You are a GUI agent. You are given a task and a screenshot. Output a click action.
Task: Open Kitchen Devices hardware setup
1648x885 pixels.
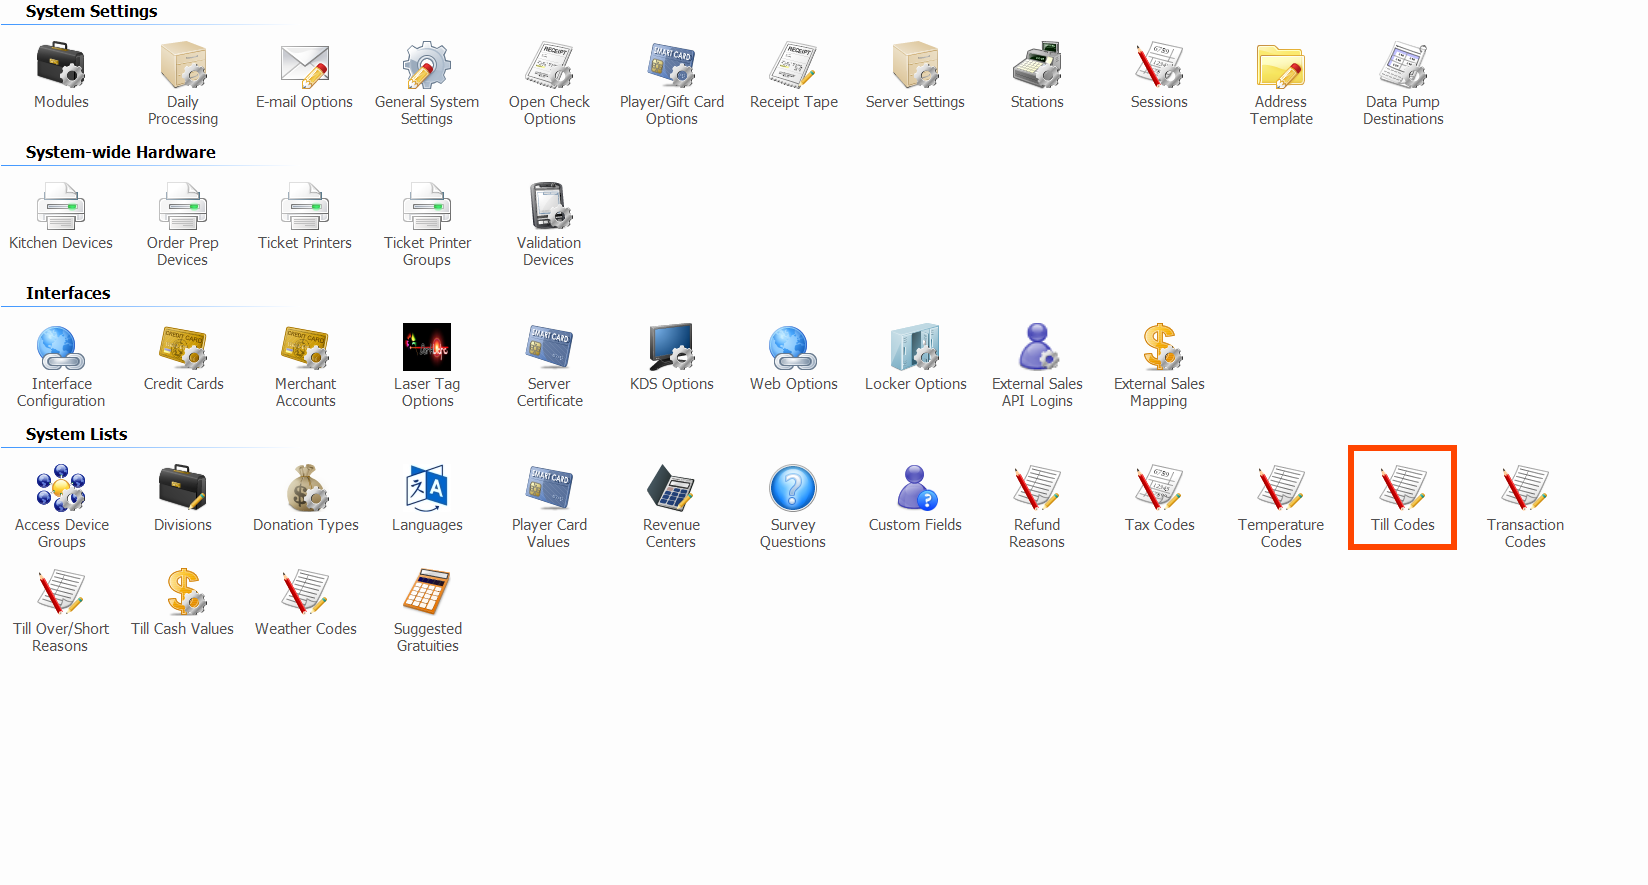click(x=61, y=208)
